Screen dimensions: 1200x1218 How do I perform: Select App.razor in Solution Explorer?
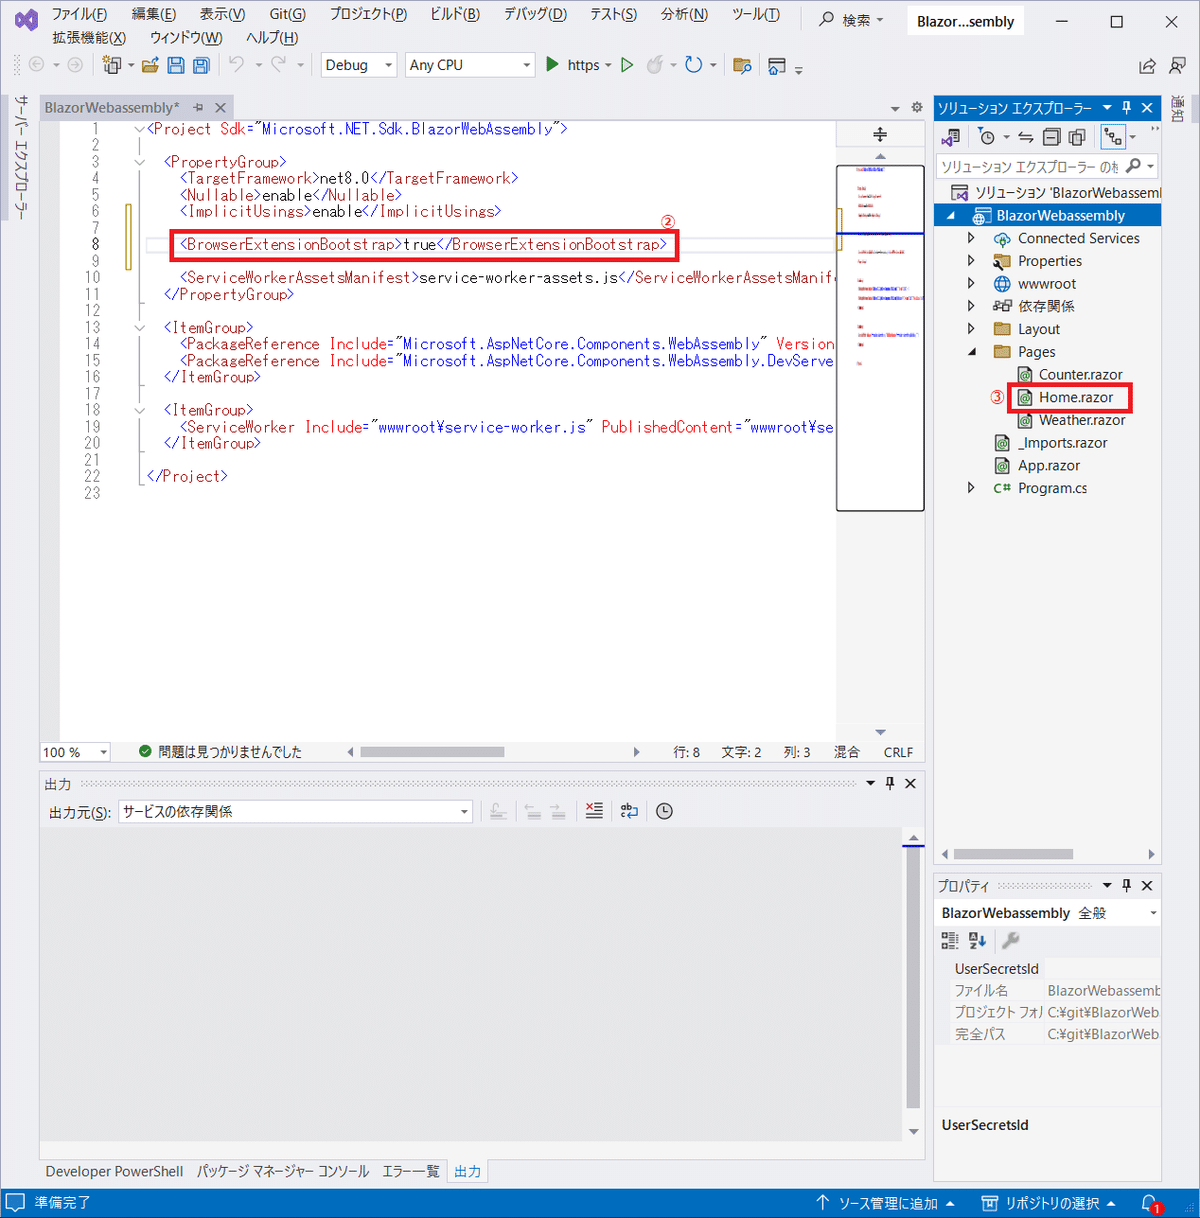(x=1048, y=465)
